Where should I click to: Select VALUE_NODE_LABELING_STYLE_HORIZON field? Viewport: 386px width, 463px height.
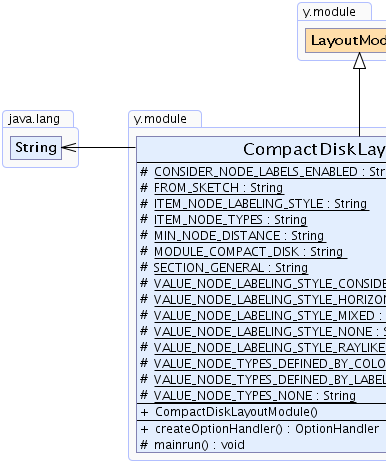pos(269,300)
